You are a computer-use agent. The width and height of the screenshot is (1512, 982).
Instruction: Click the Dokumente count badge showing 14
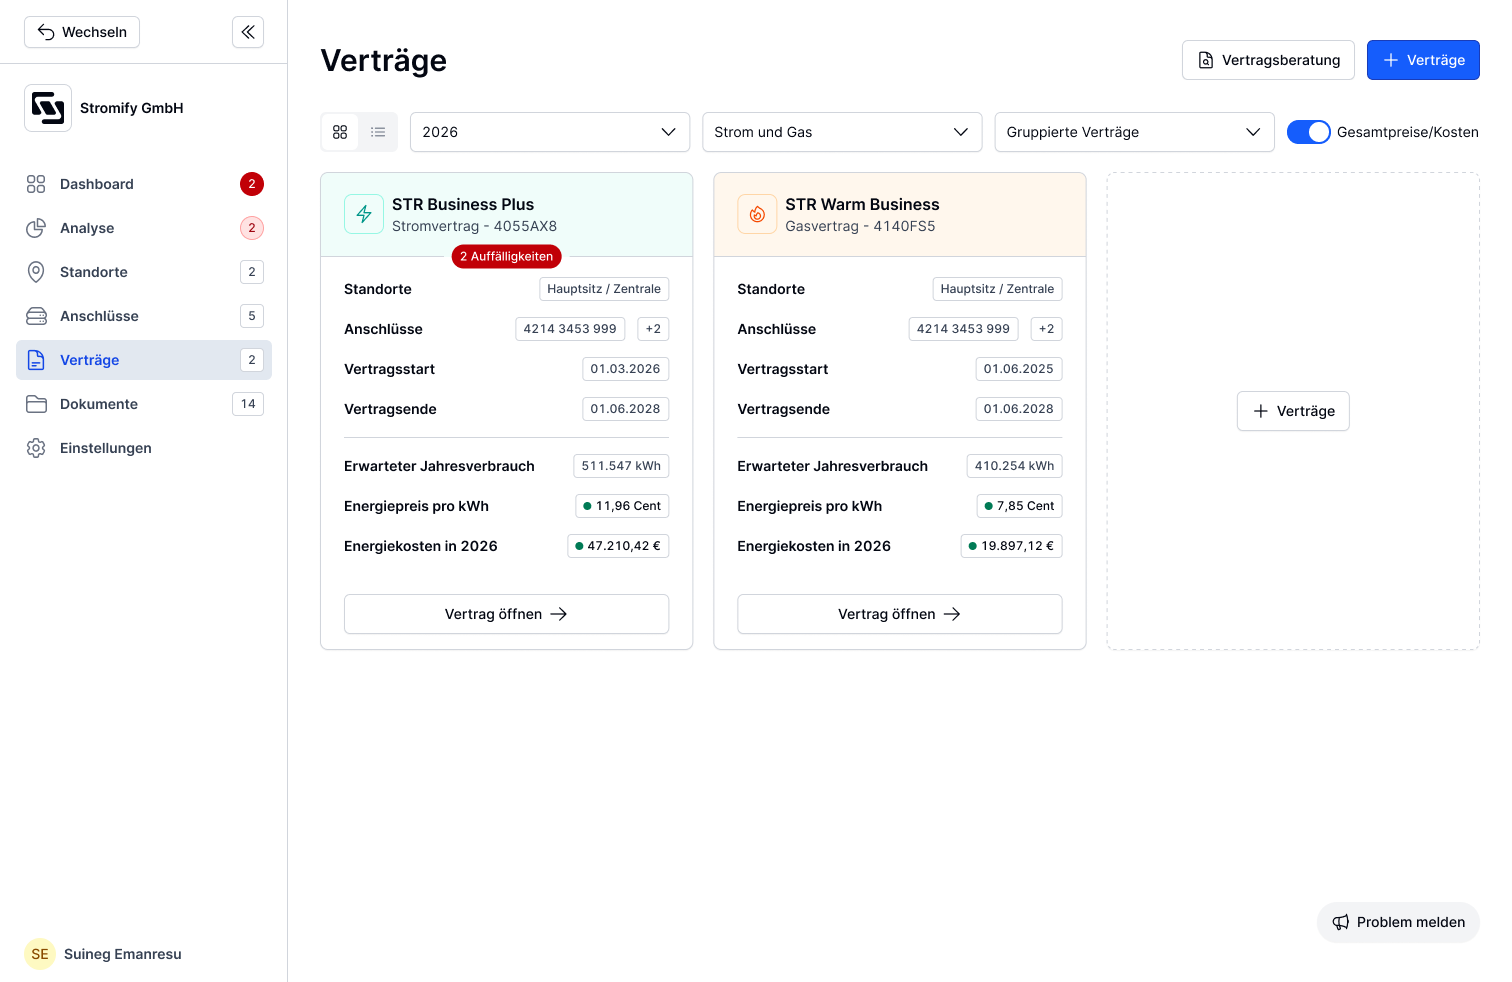coord(248,404)
